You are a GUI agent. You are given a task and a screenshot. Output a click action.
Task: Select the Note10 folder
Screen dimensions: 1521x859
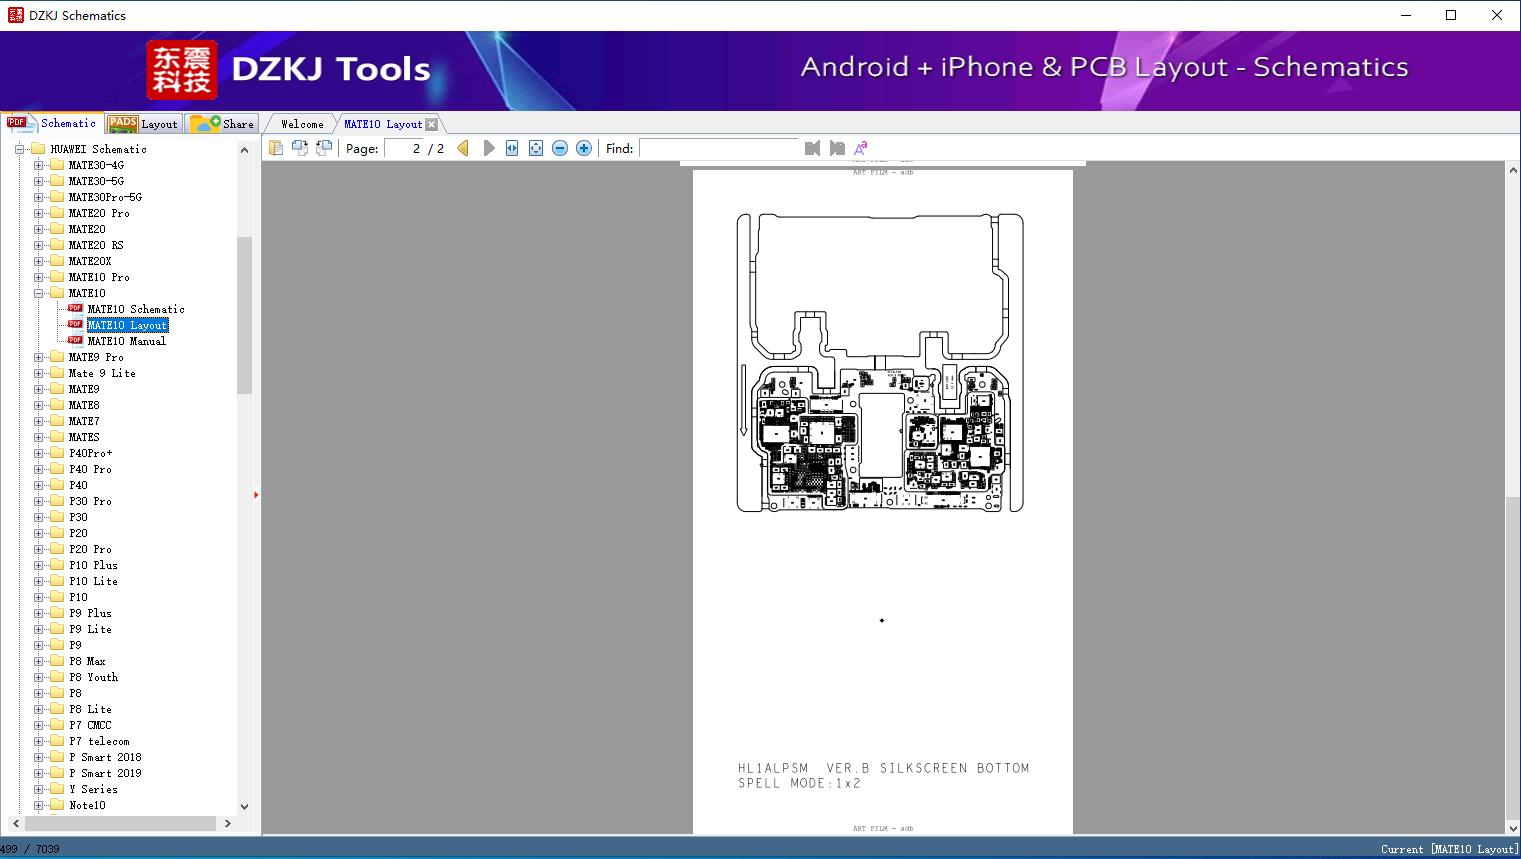point(87,805)
